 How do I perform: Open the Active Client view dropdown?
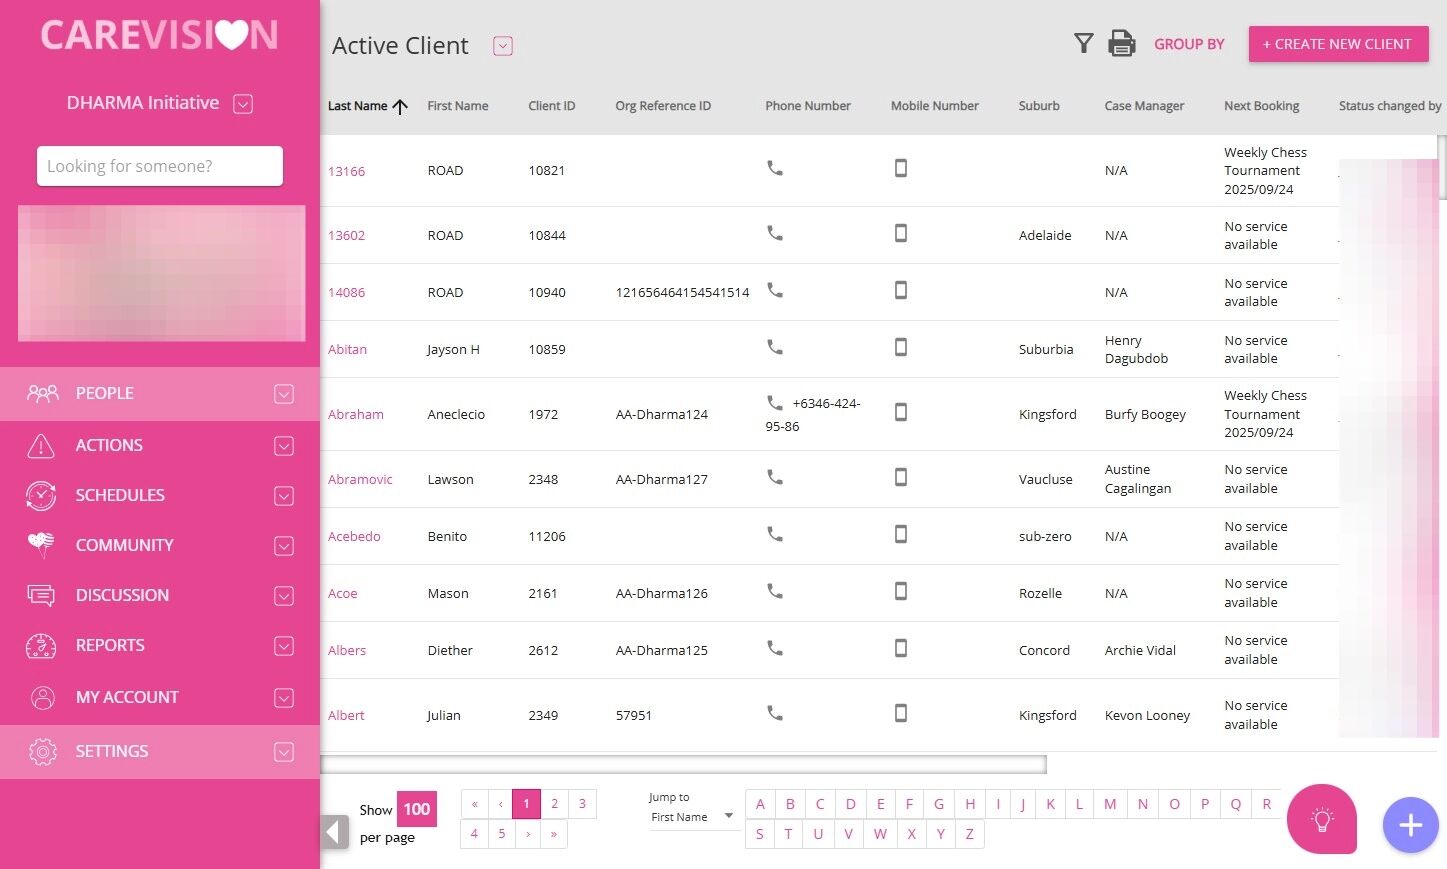pos(503,46)
